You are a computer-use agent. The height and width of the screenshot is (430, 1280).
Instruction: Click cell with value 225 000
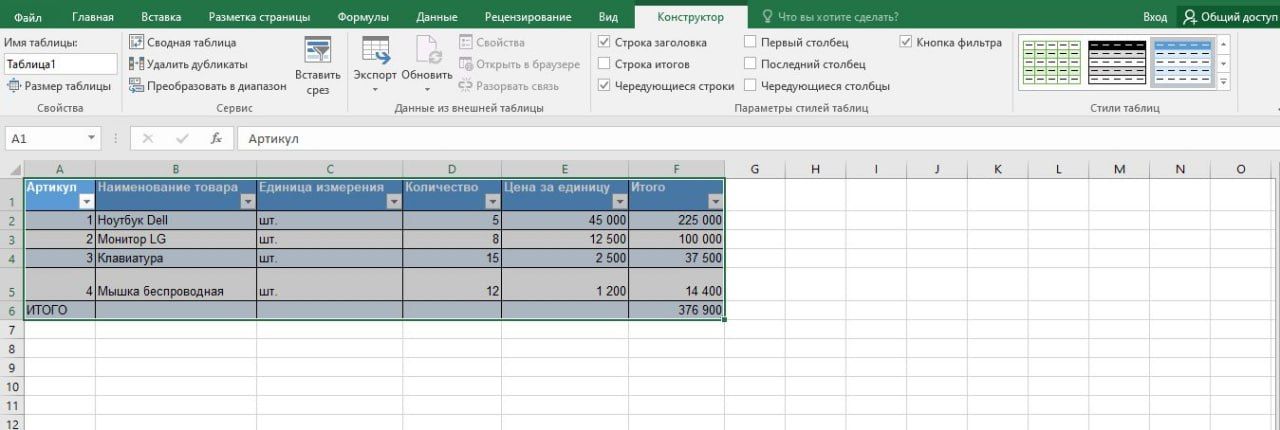click(677, 220)
